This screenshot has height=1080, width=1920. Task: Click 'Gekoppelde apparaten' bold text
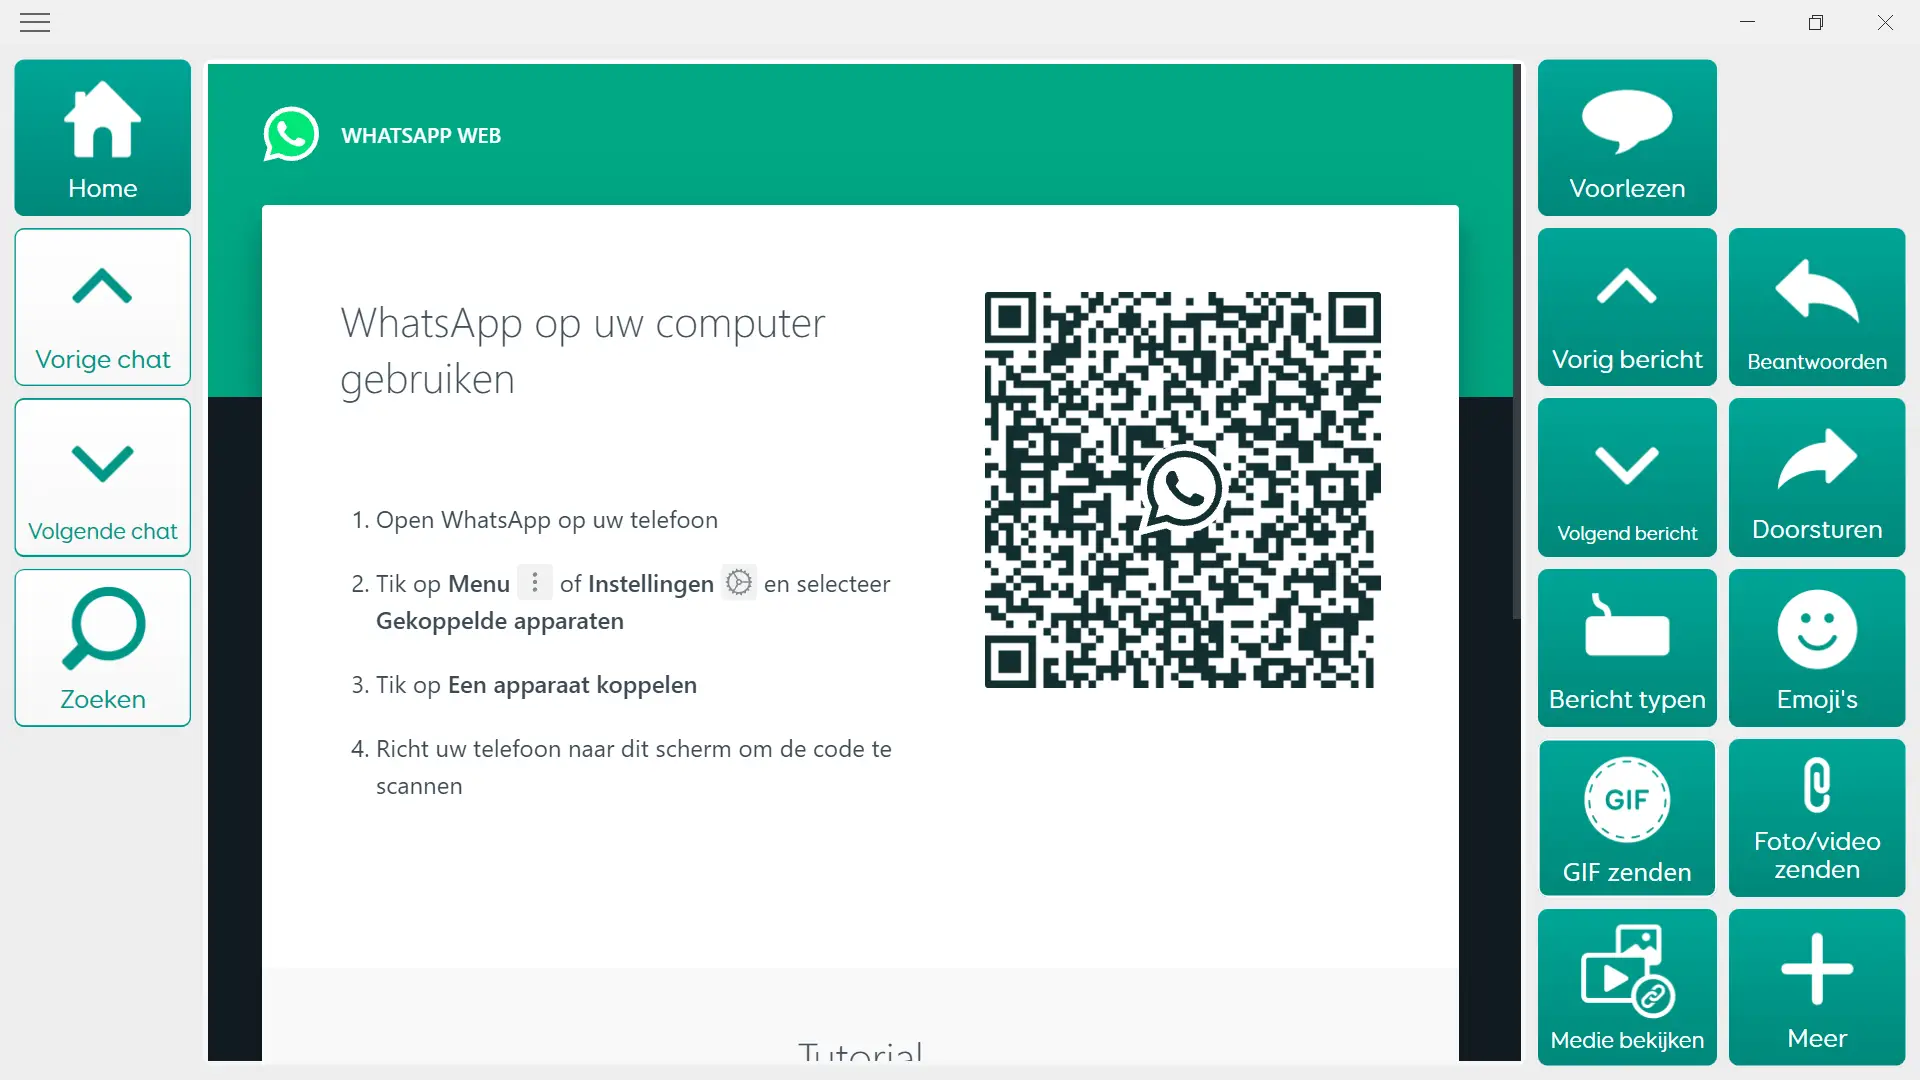click(500, 621)
